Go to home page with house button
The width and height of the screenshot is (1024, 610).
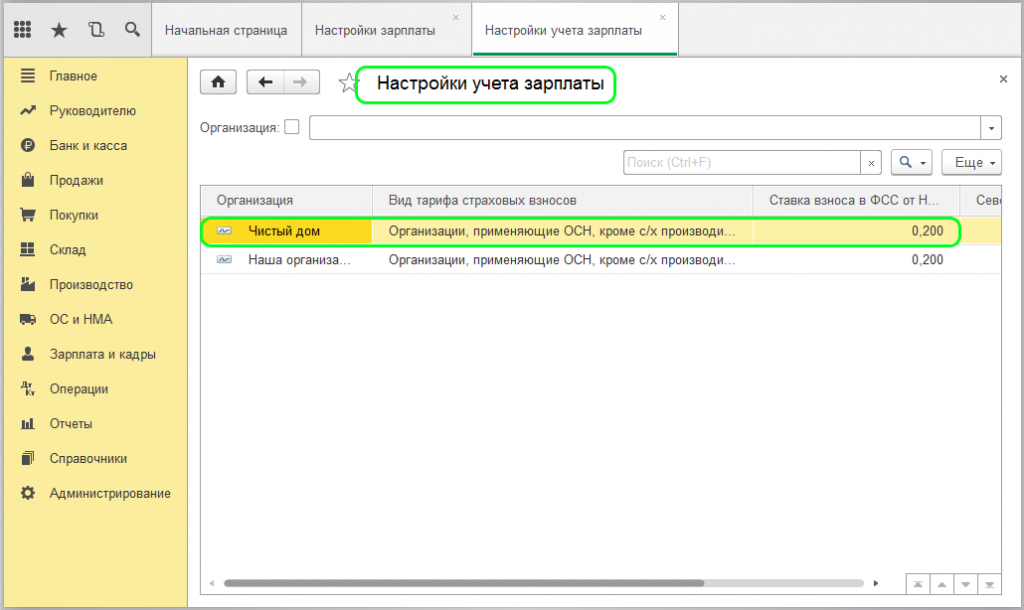click(218, 82)
